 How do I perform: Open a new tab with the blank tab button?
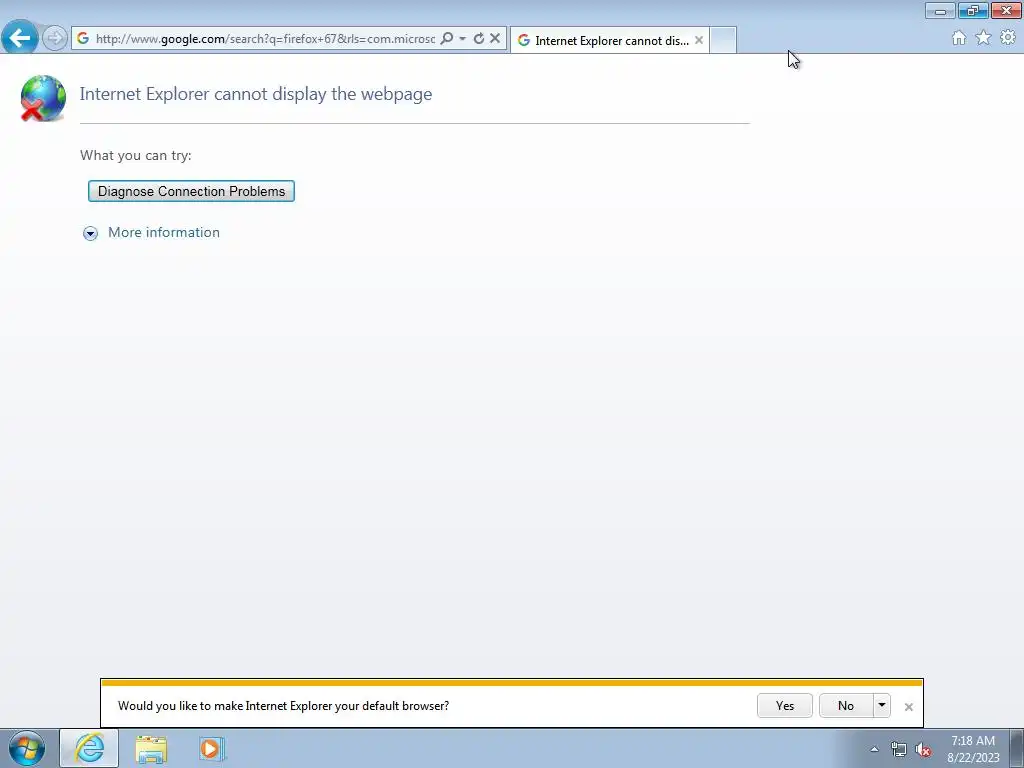723,40
